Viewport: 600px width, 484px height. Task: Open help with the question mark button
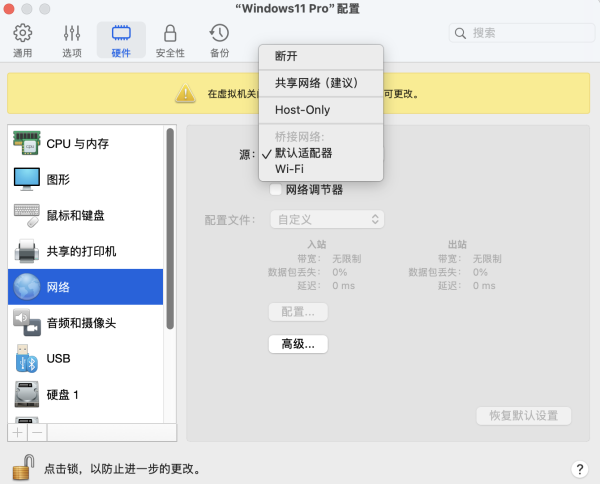pos(579,469)
